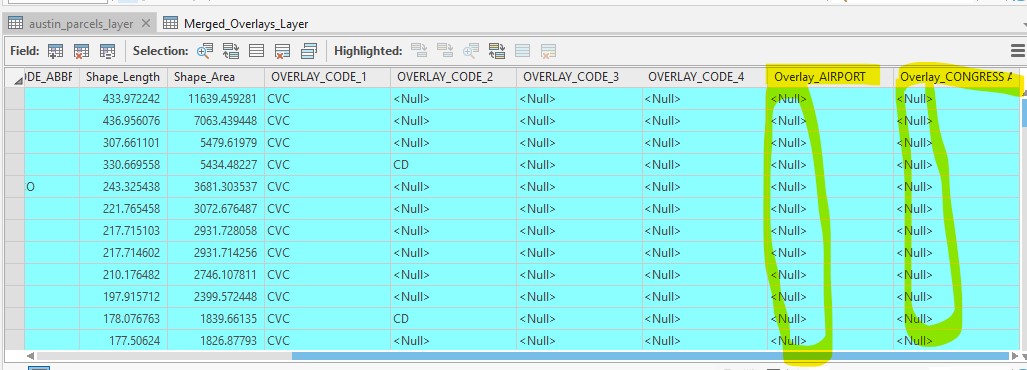Screen dimensions: 1027x370
Task: Zoom to the highlighted records
Action: coord(471,51)
